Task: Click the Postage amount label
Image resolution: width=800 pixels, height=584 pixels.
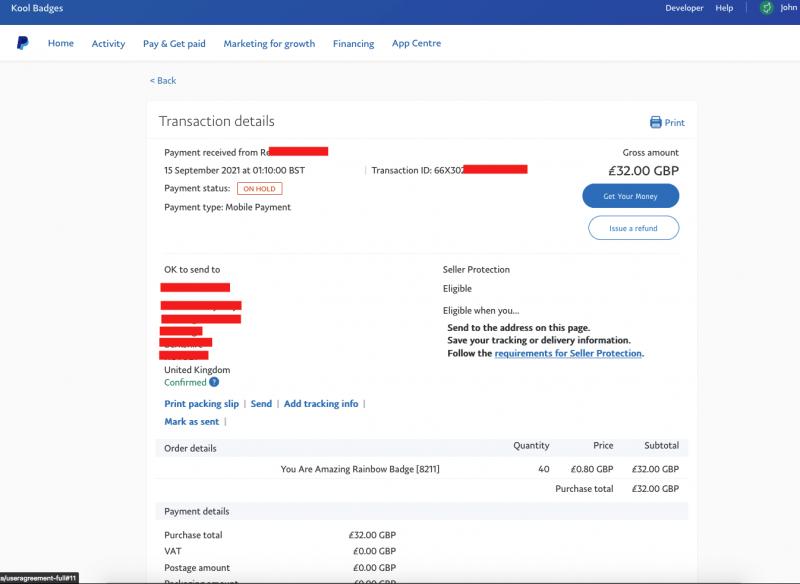Action: point(197,568)
